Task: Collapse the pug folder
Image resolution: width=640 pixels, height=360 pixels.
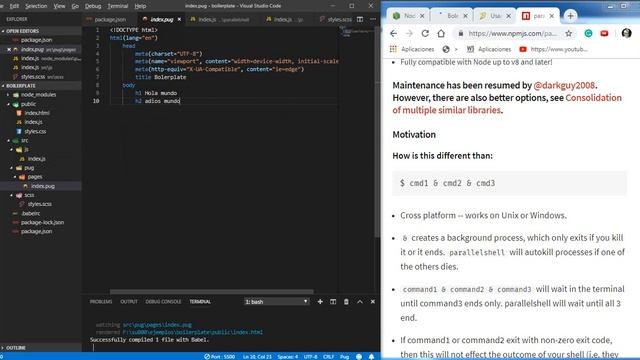Action: click(x=29, y=168)
